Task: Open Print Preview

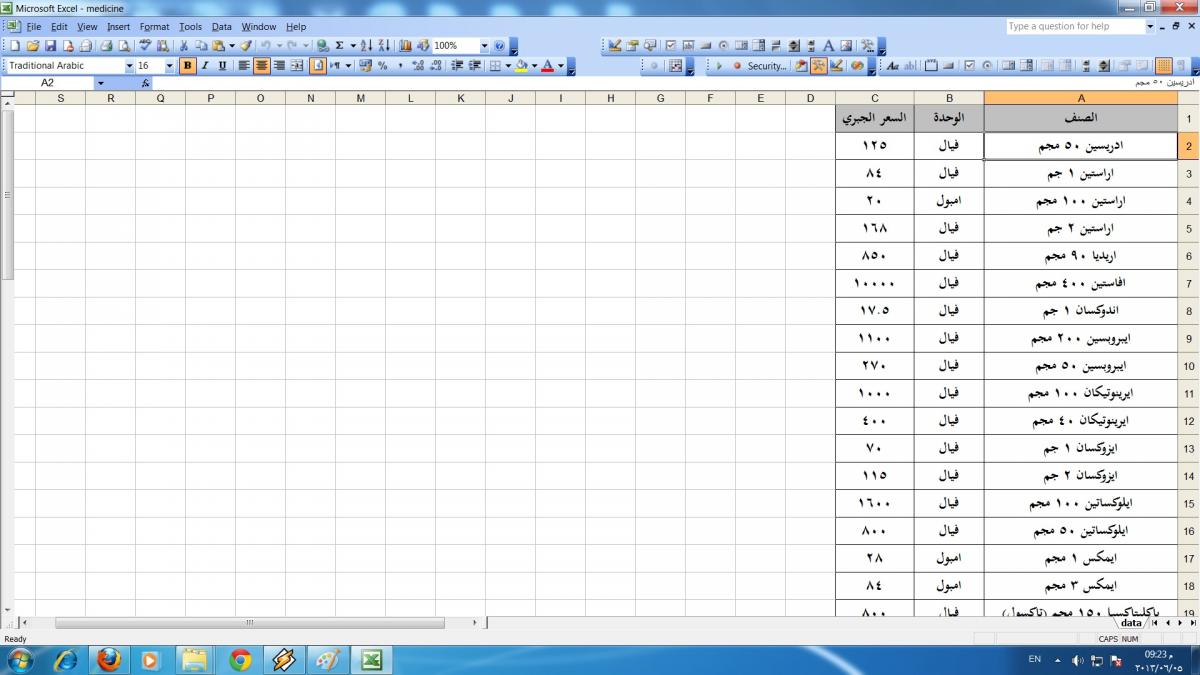Action: (123, 46)
